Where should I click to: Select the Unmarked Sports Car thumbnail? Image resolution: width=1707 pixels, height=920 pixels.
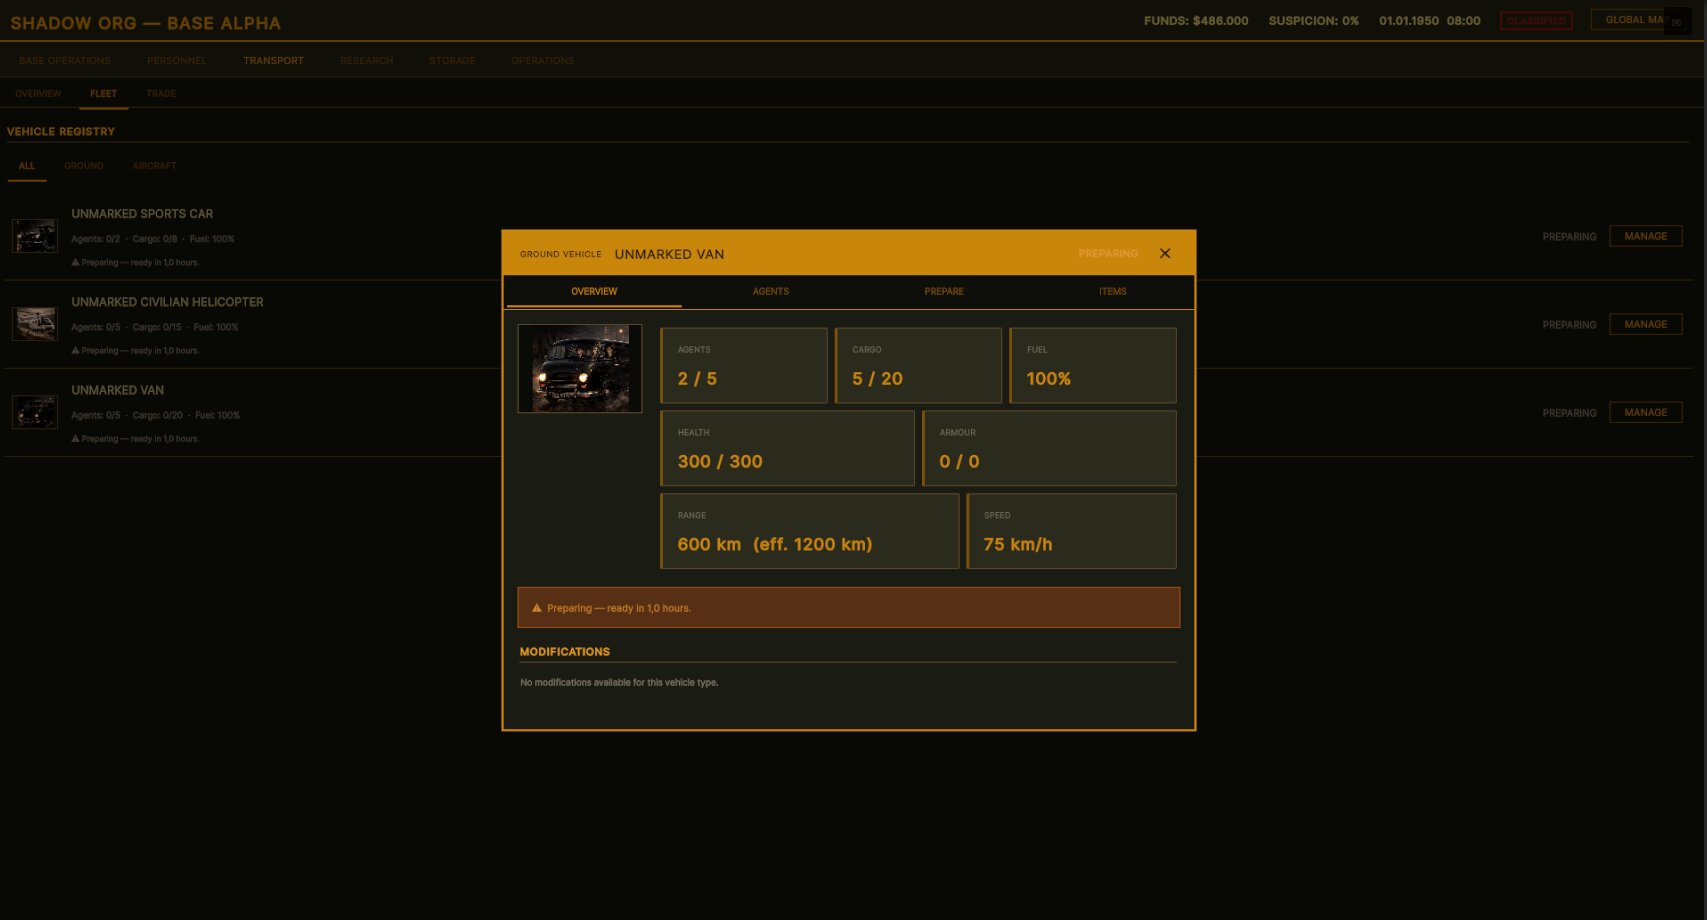(35, 237)
